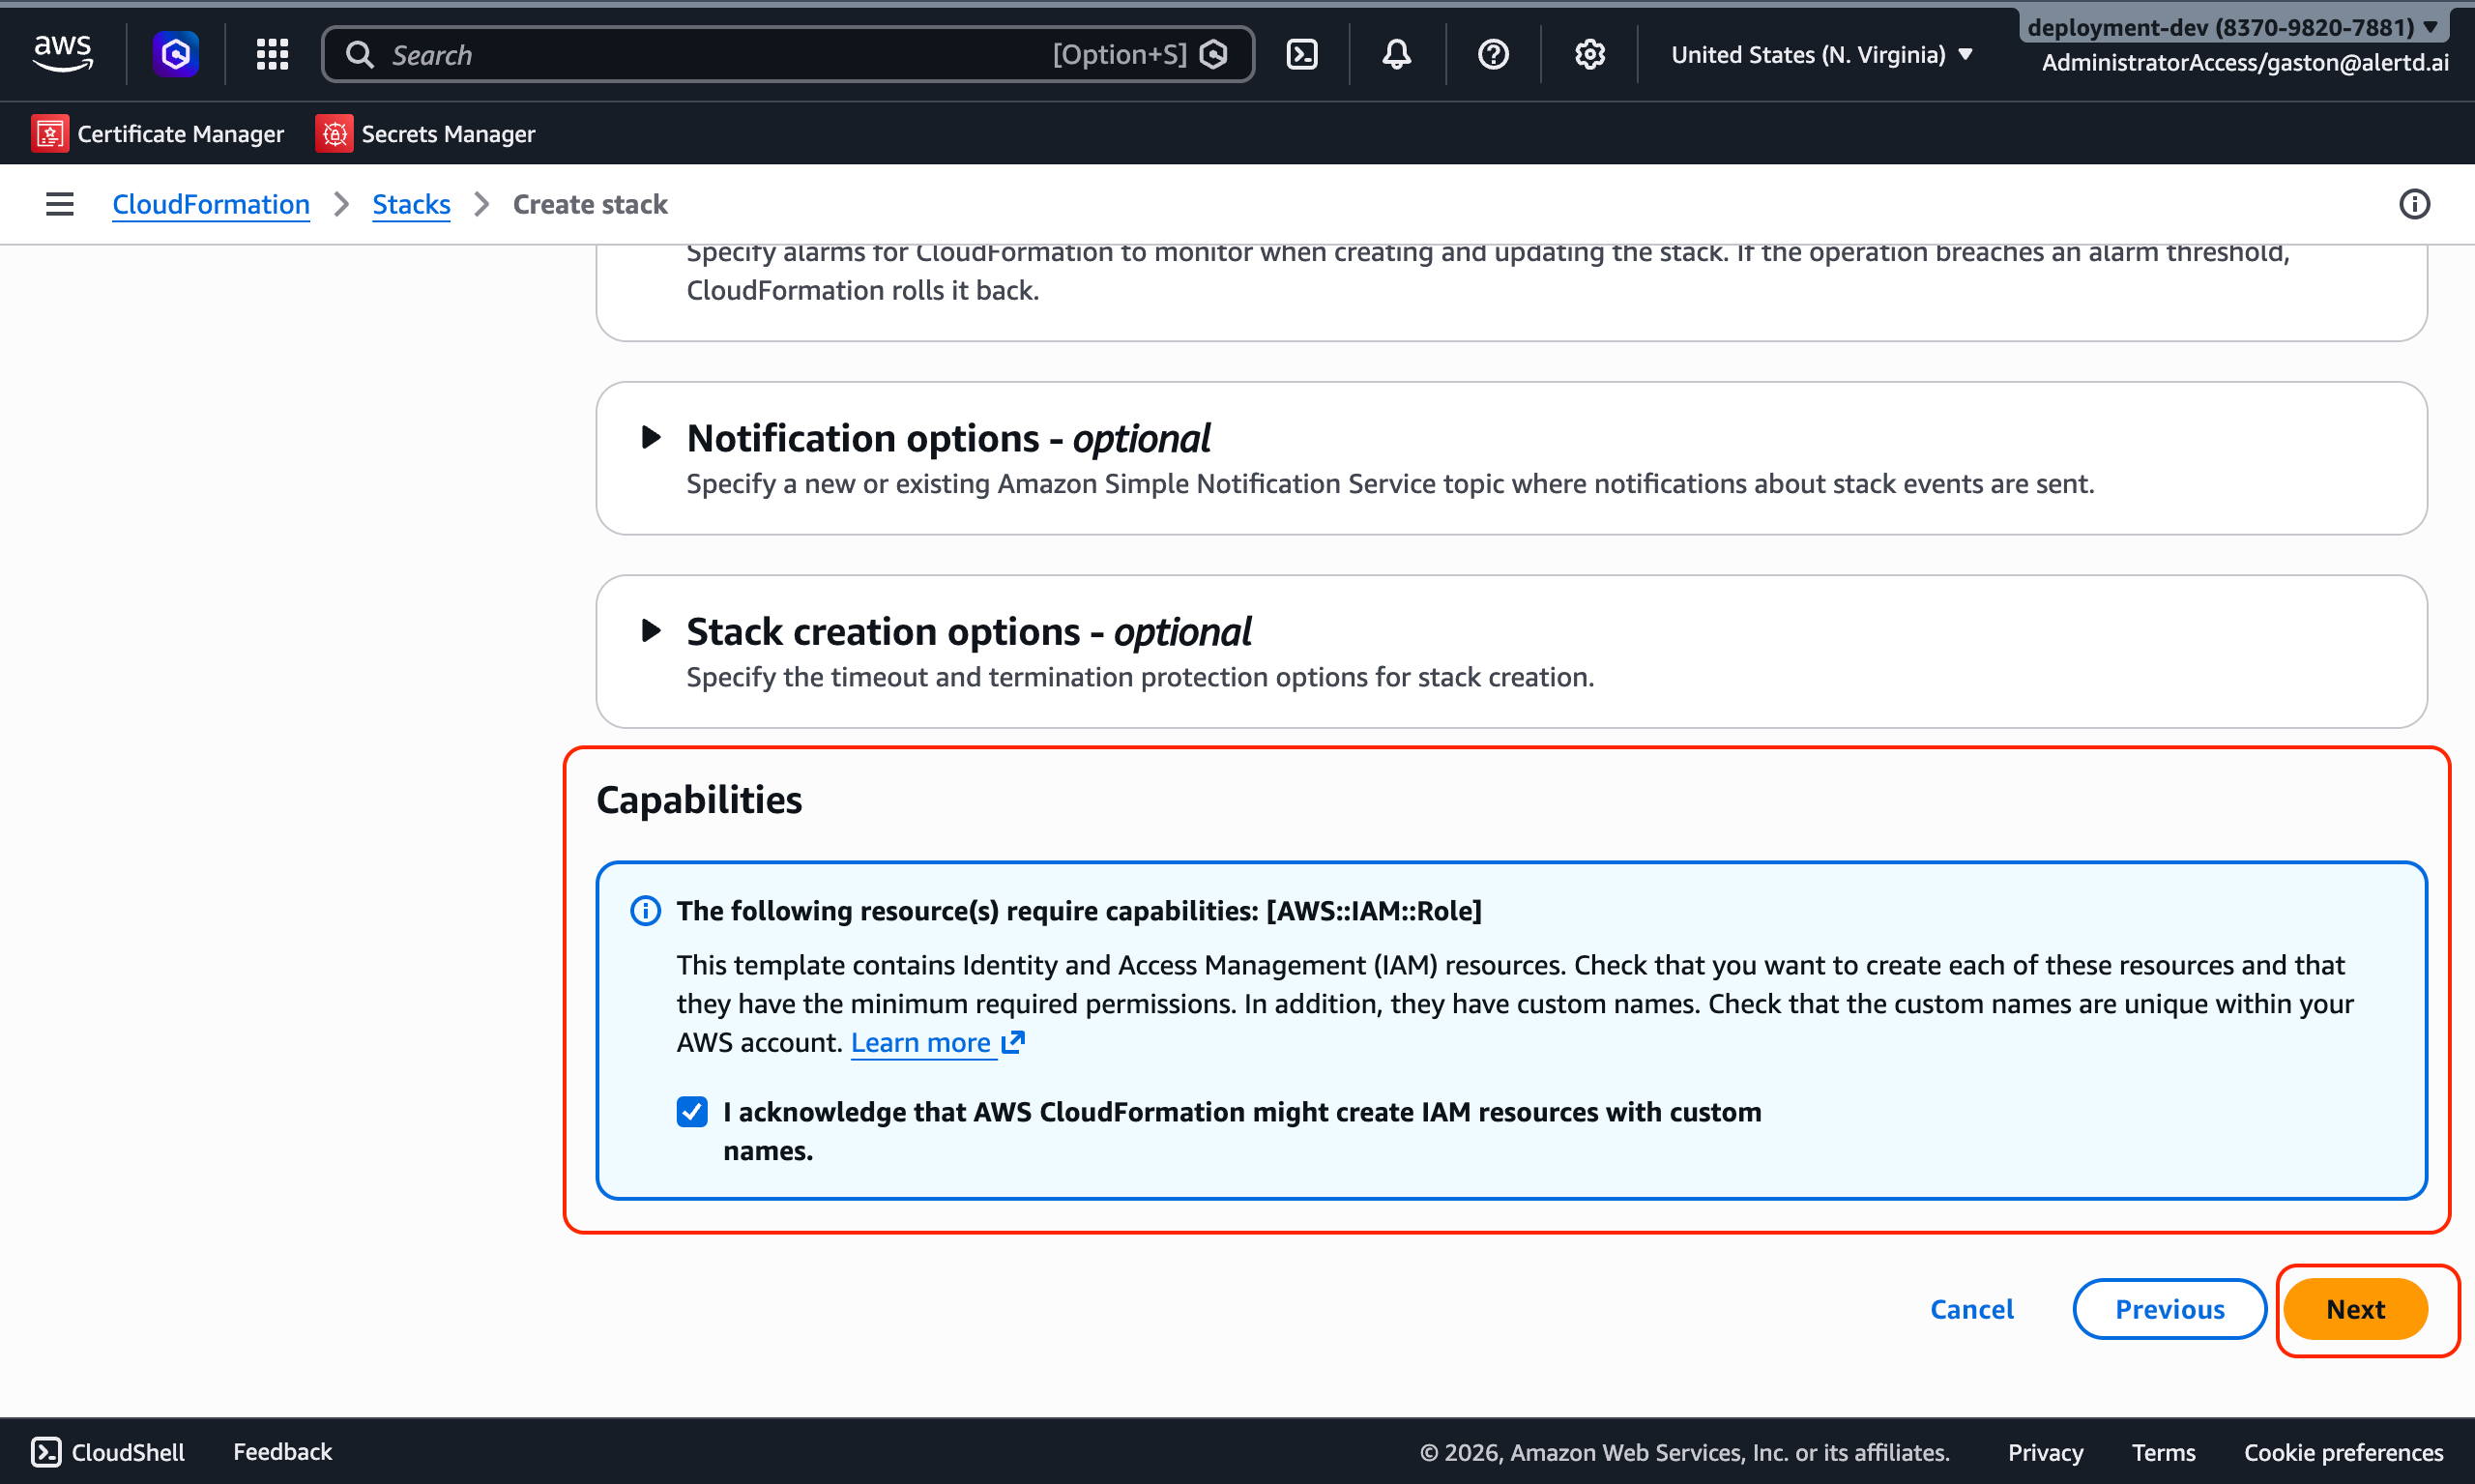
Task: Open the help question mark menu
Action: (x=1493, y=54)
